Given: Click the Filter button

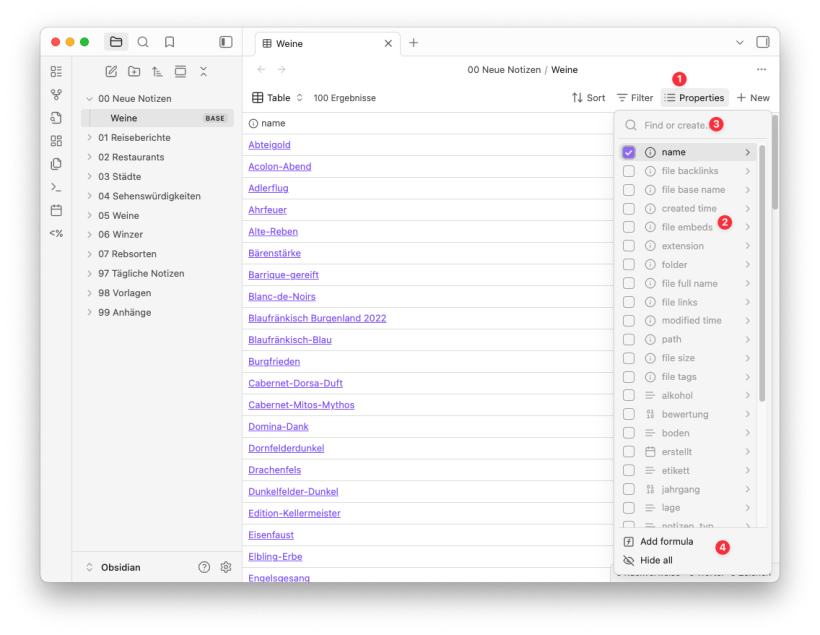Looking at the screenshot, I should 635,98.
